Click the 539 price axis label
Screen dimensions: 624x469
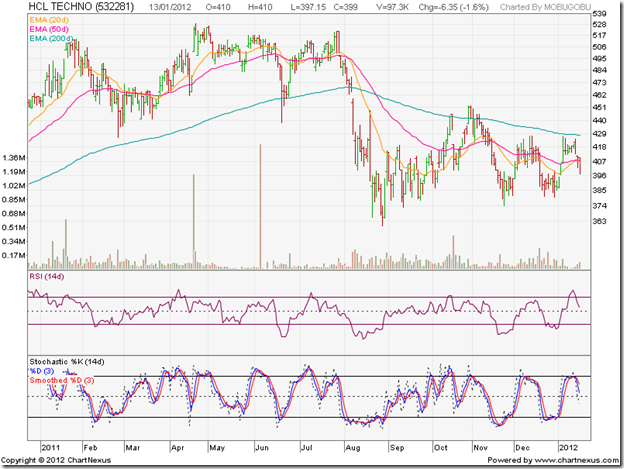tap(599, 14)
